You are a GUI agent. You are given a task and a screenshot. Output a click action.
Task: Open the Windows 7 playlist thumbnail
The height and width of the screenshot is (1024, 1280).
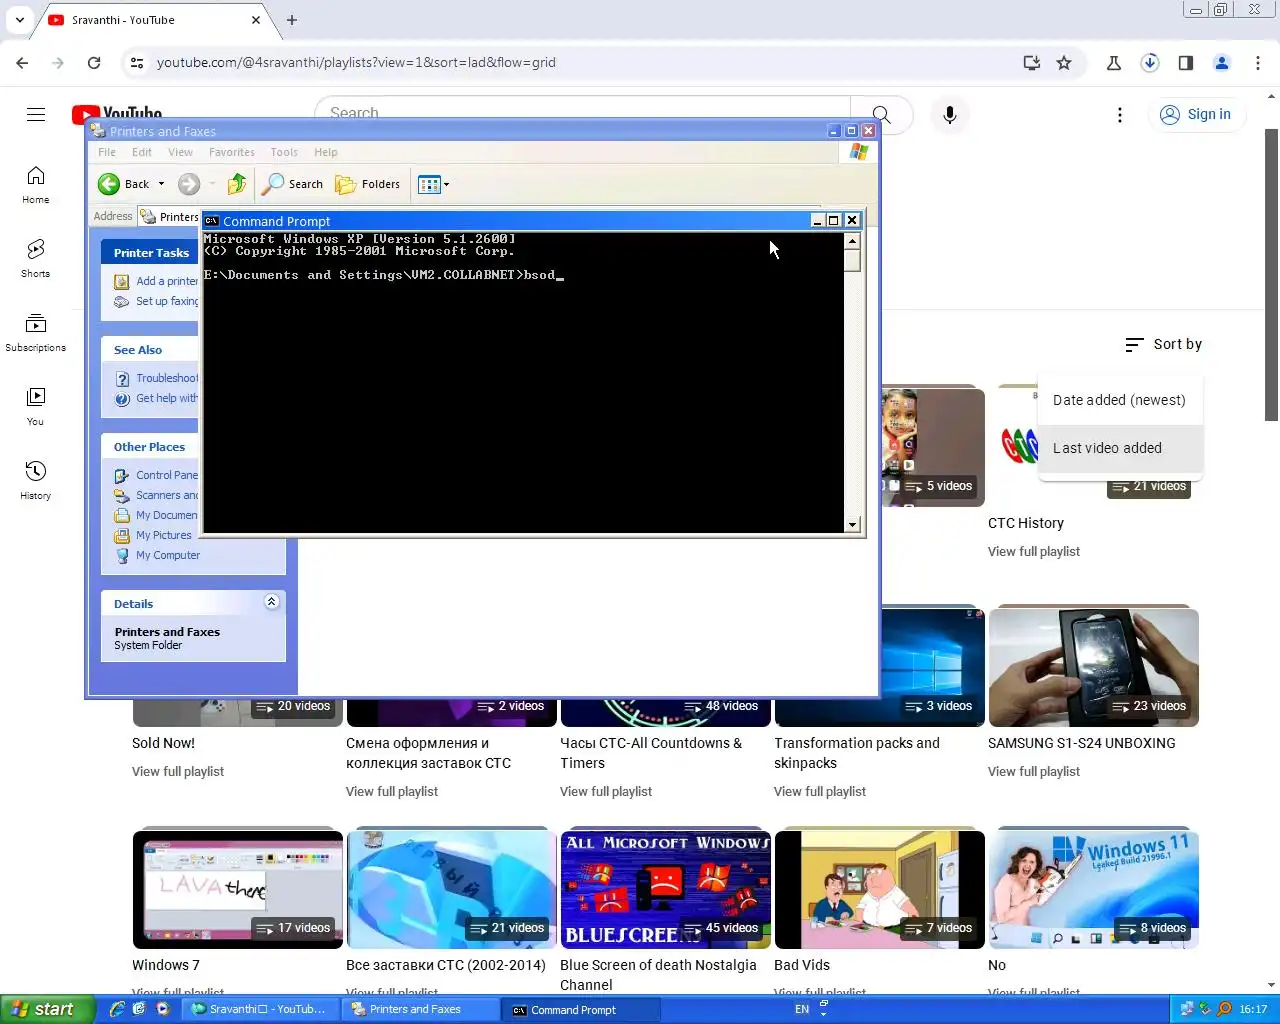click(x=238, y=889)
